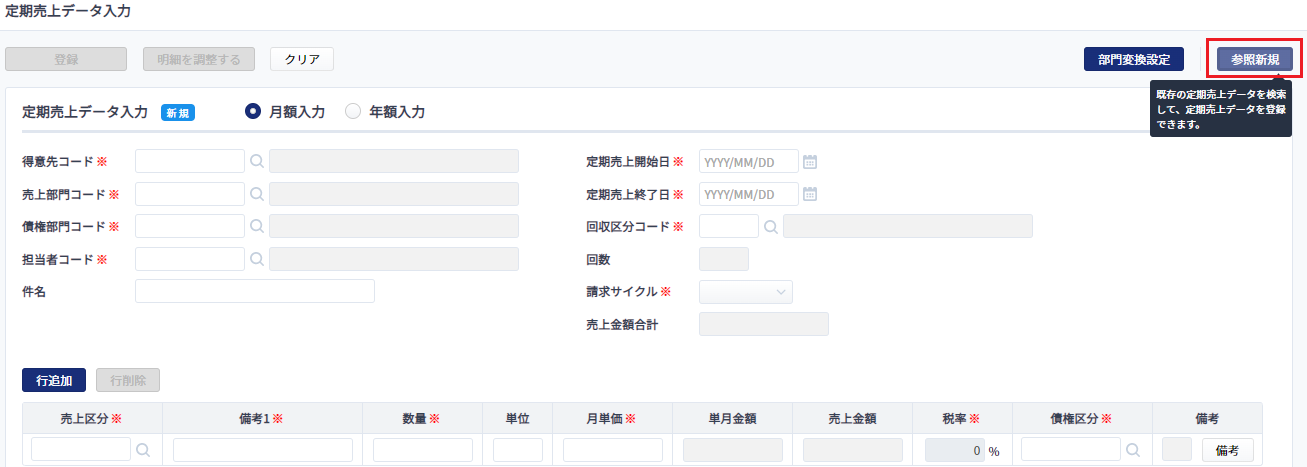Click the 新規 badge

click(178, 113)
